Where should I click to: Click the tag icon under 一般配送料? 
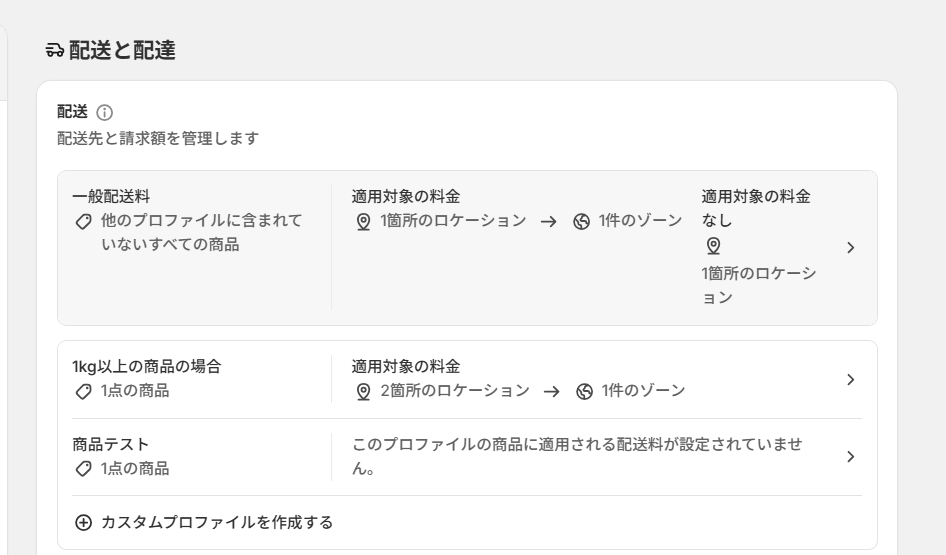point(83,221)
